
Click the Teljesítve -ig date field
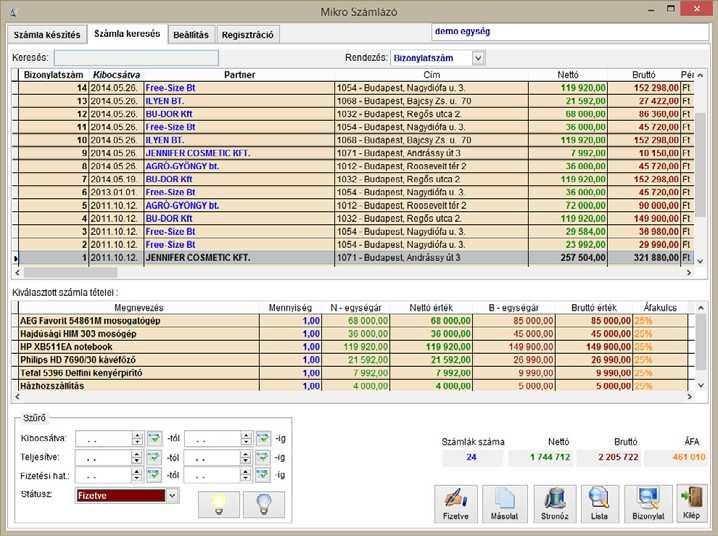(x=212, y=457)
